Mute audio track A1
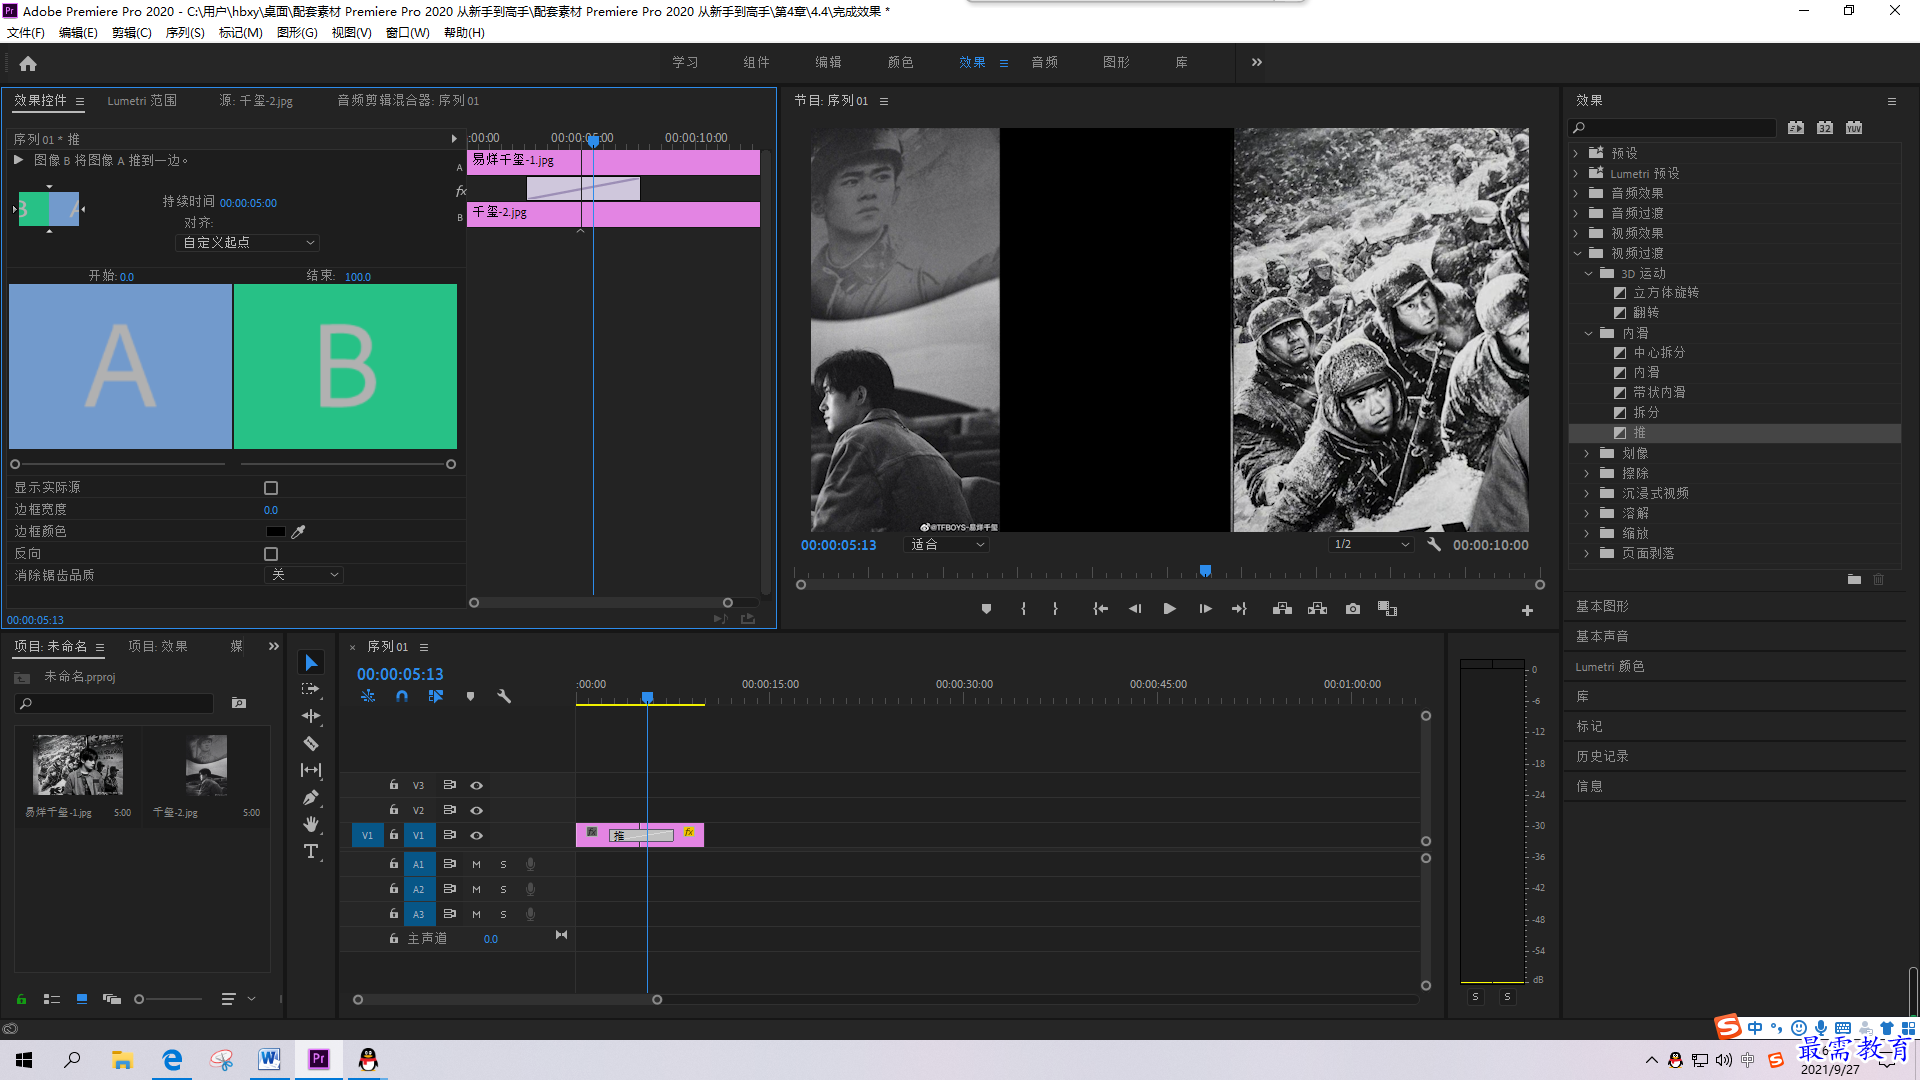 [477, 865]
